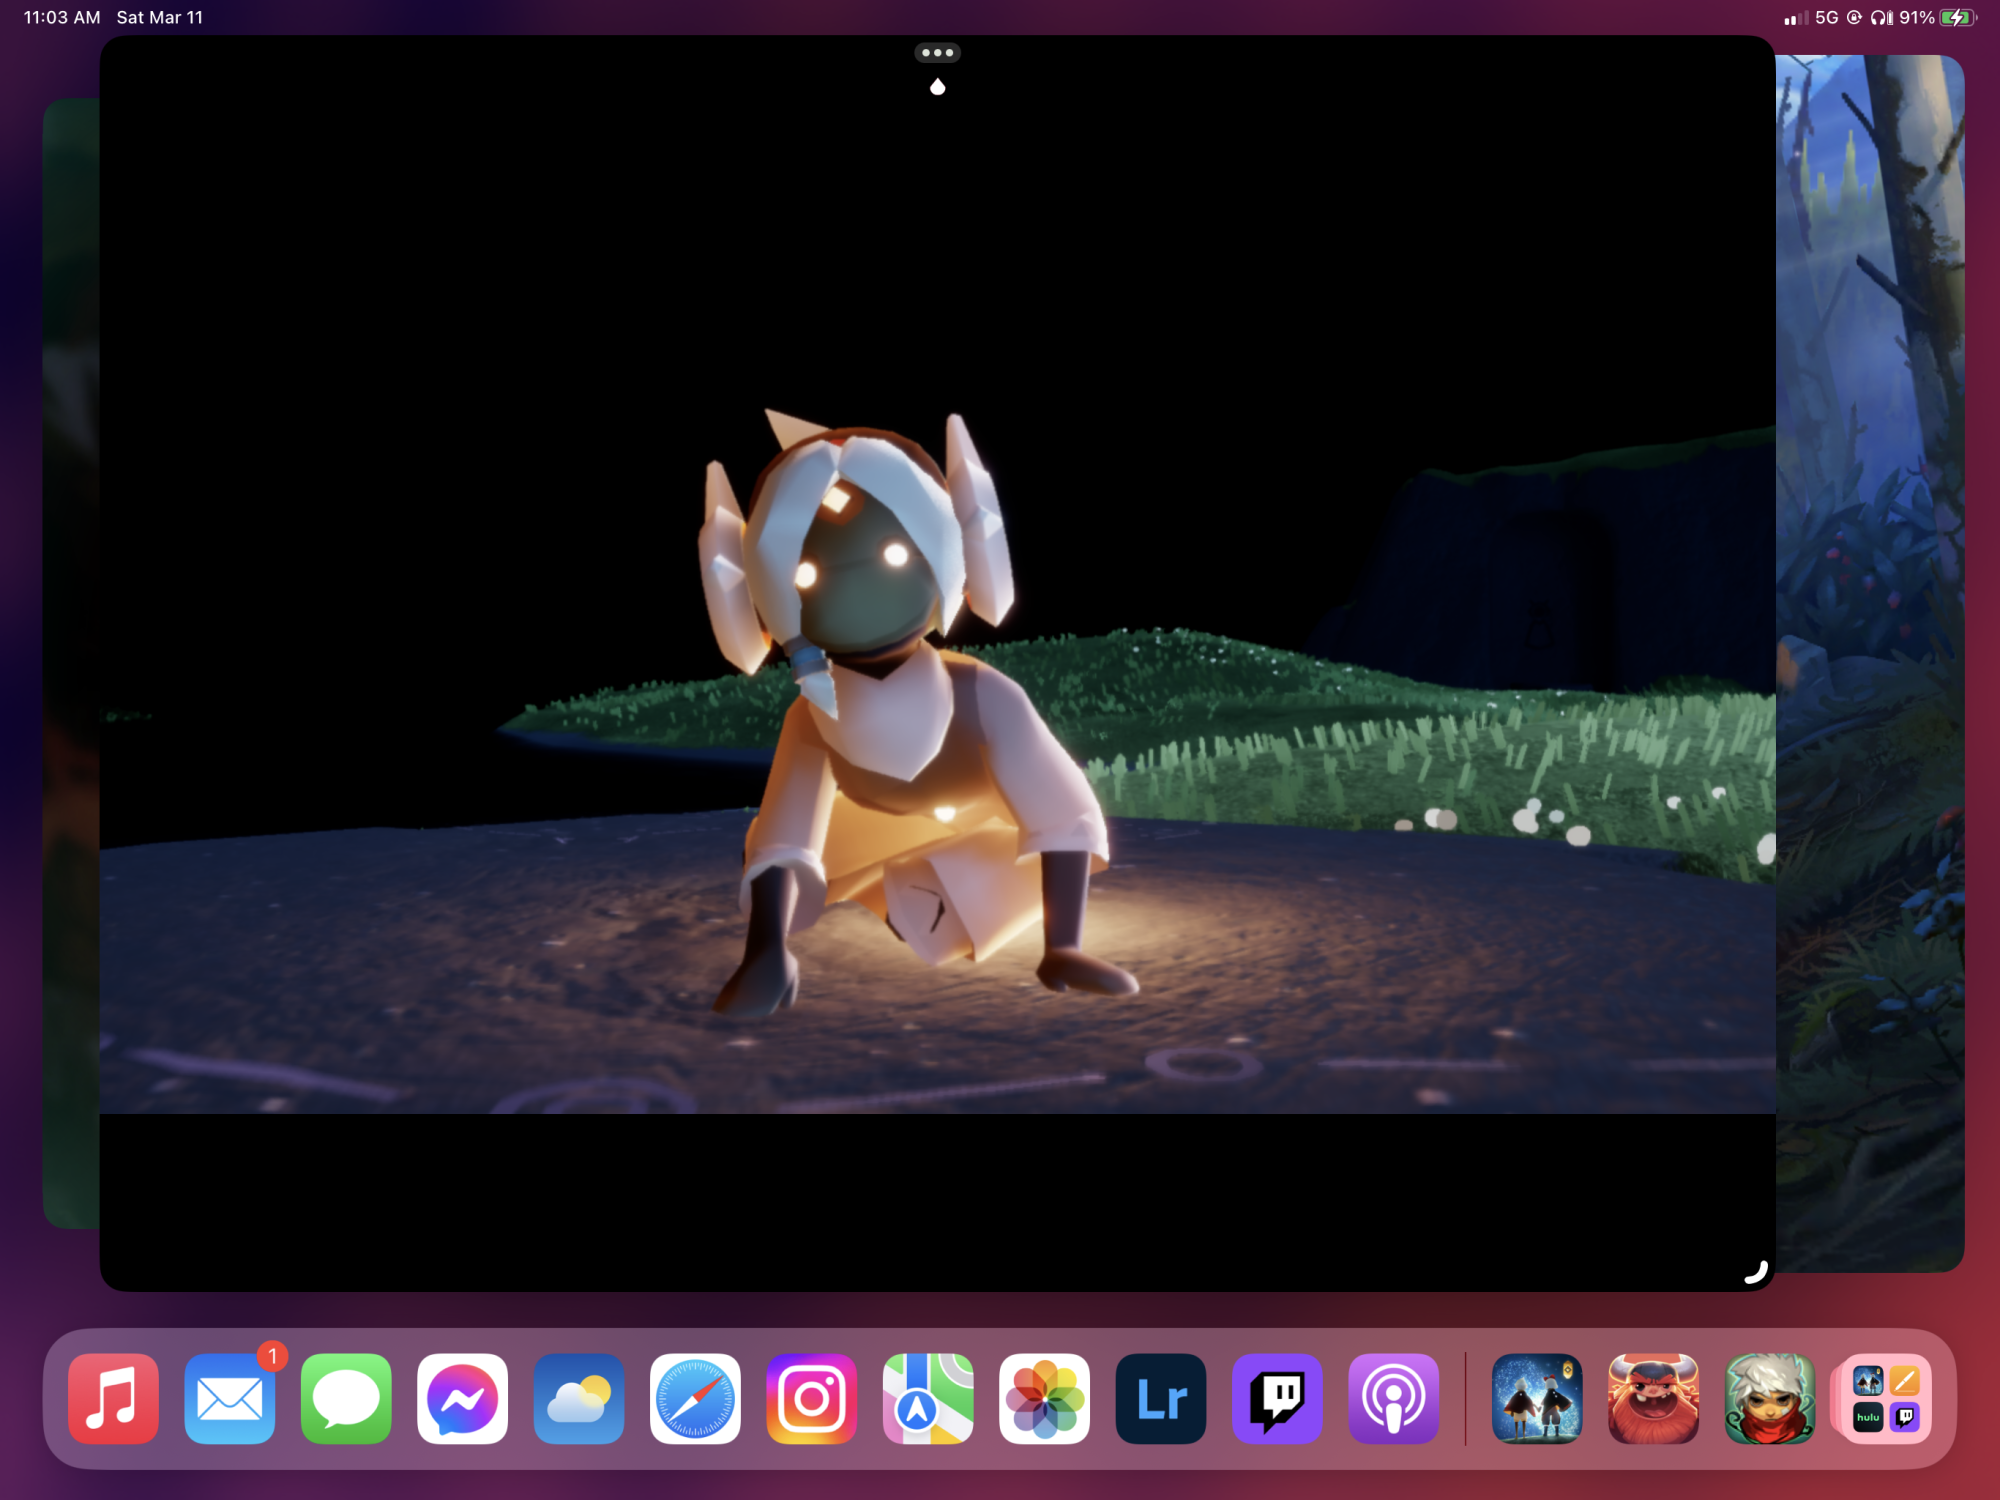Switch to the forest game window on right
This screenshot has height=1500, width=2000.
coord(1870,660)
